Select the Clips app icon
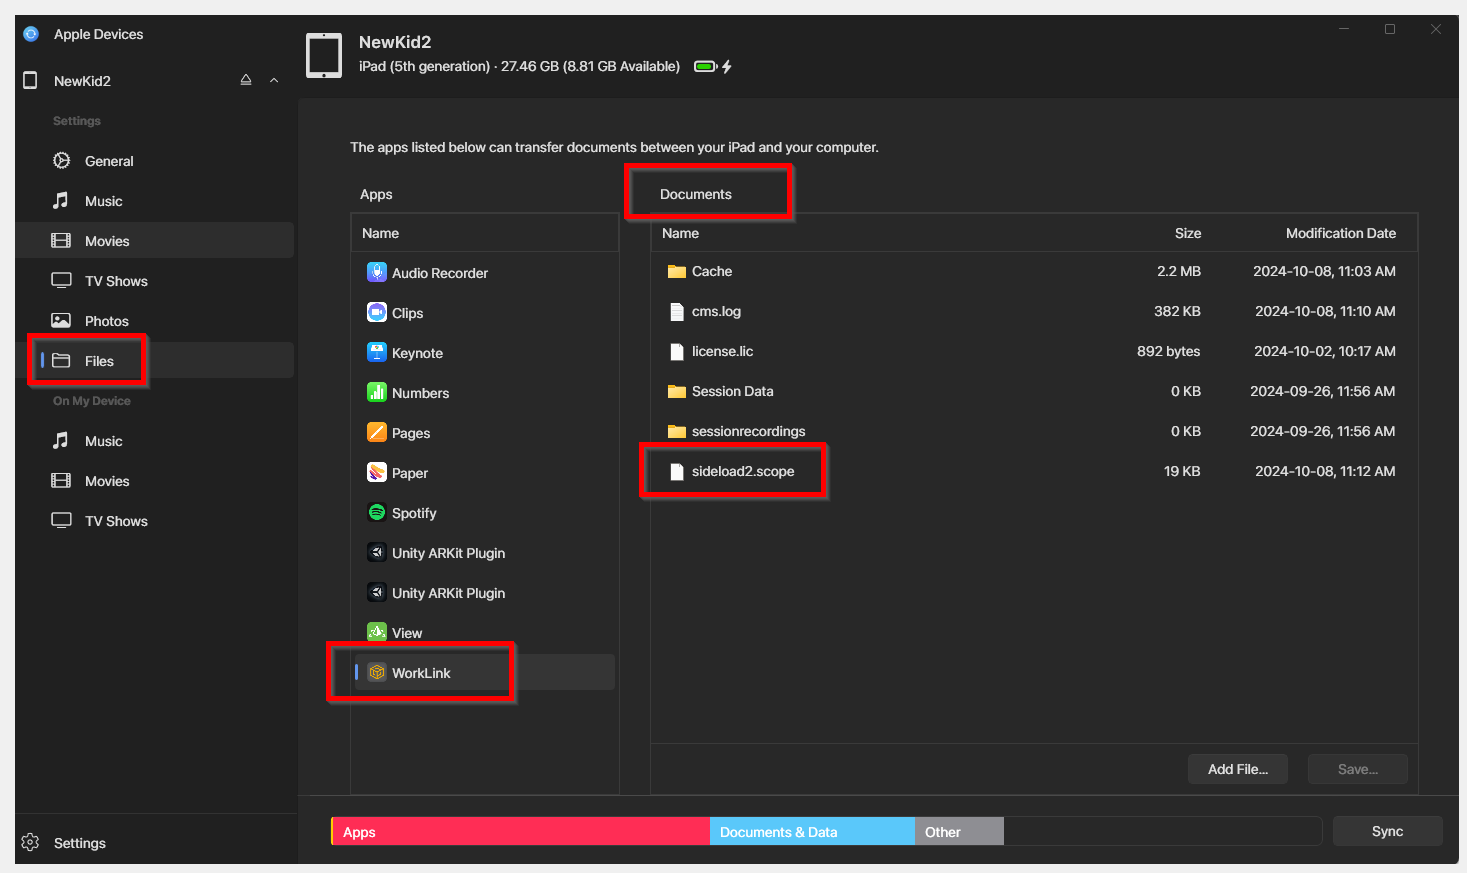 pos(376,312)
